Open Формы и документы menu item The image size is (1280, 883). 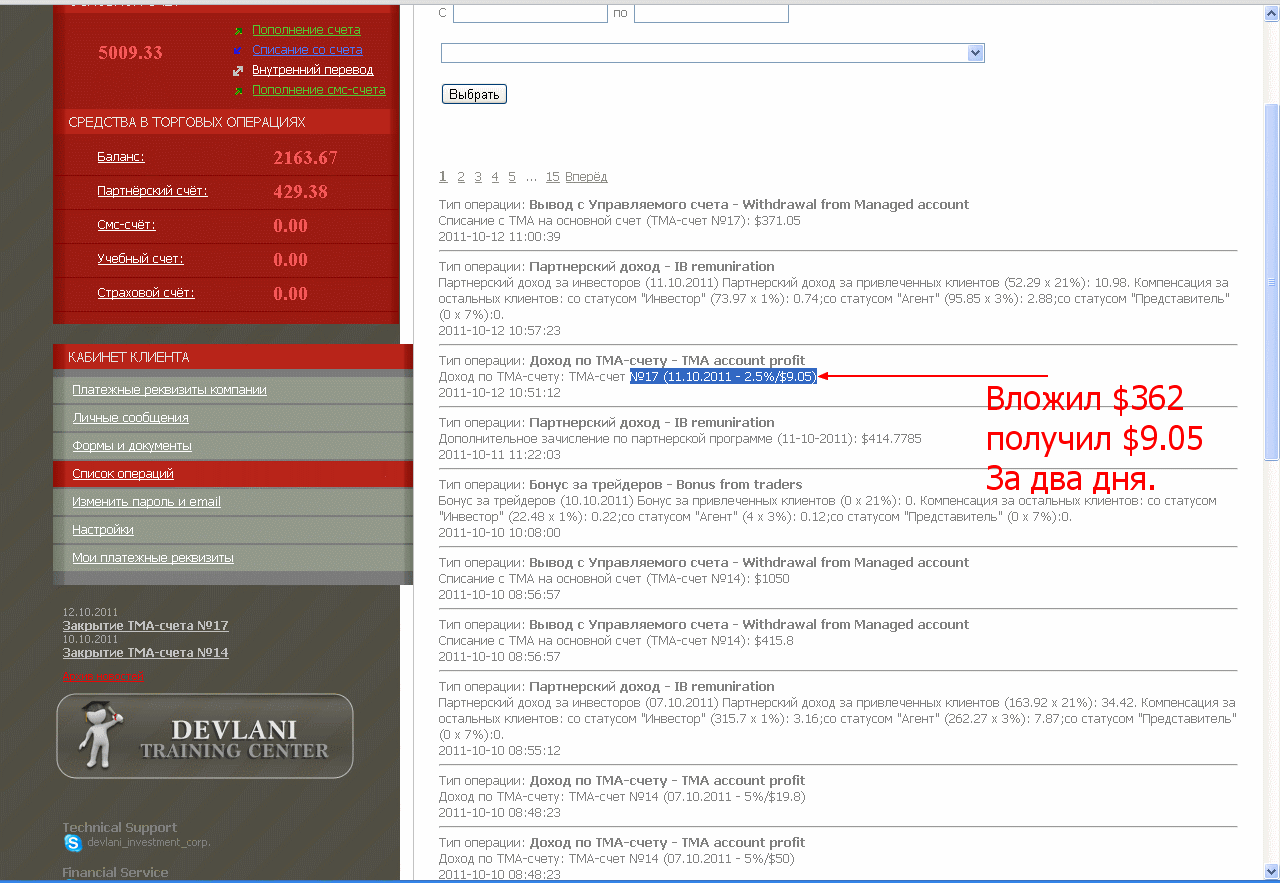233,446
